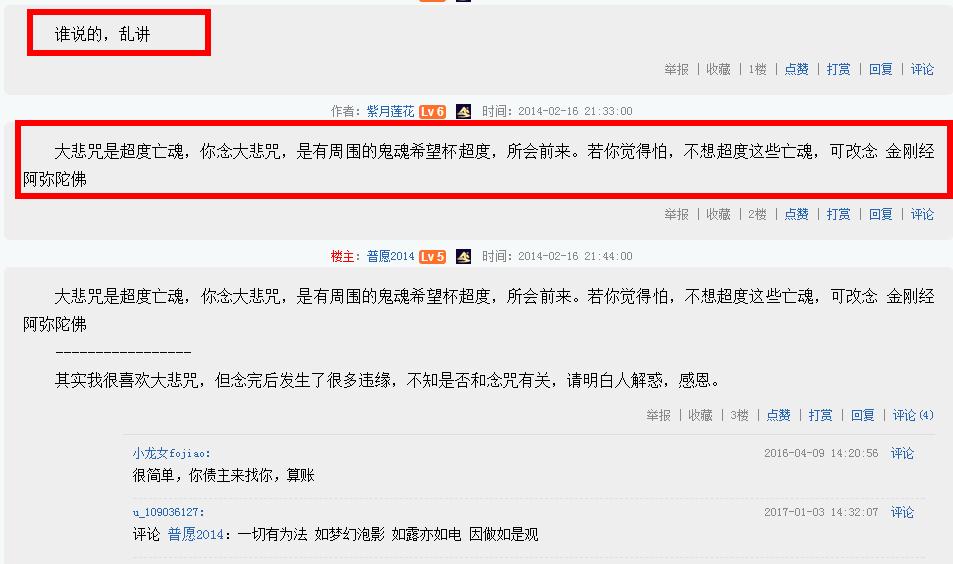Open commenter profile 小龙女fojiao
Viewport: 953px width, 564px height.
click(x=171, y=453)
